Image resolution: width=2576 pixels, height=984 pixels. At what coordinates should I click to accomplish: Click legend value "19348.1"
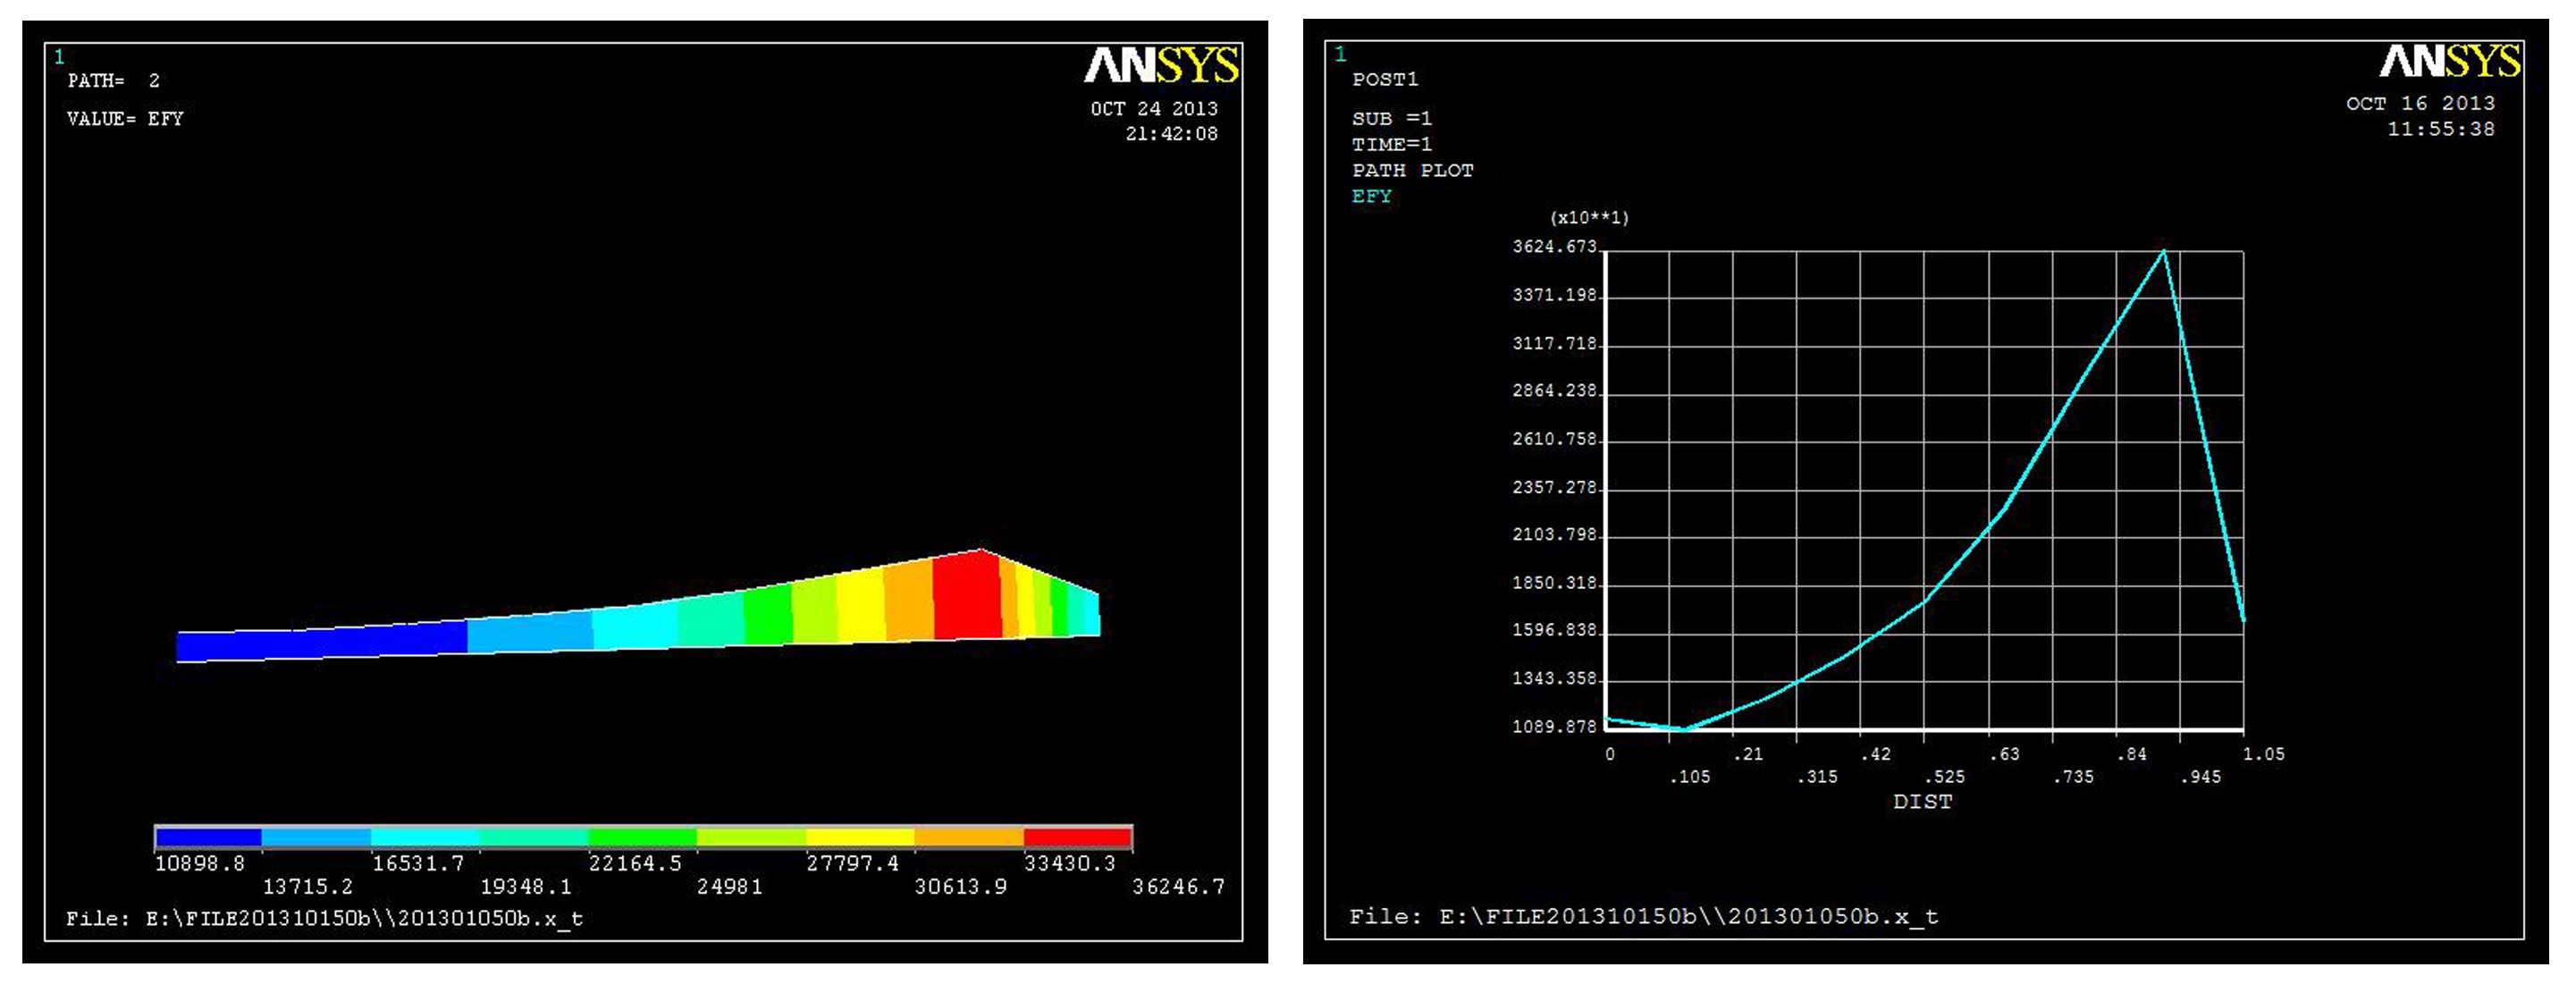pyautogui.click(x=526, y=887)
